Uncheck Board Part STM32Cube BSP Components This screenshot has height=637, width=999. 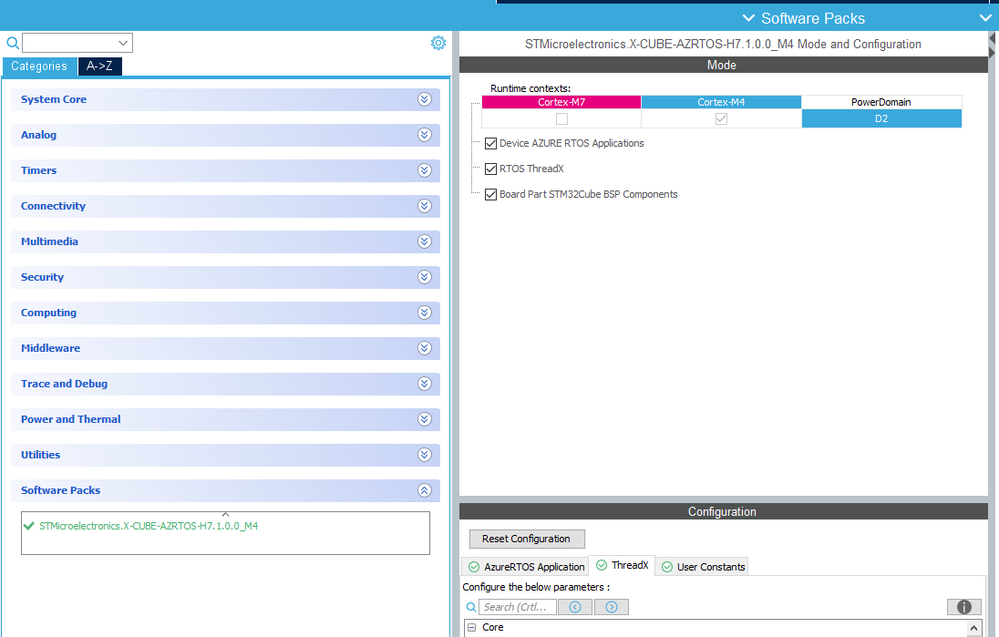click(x=491, y=194)
